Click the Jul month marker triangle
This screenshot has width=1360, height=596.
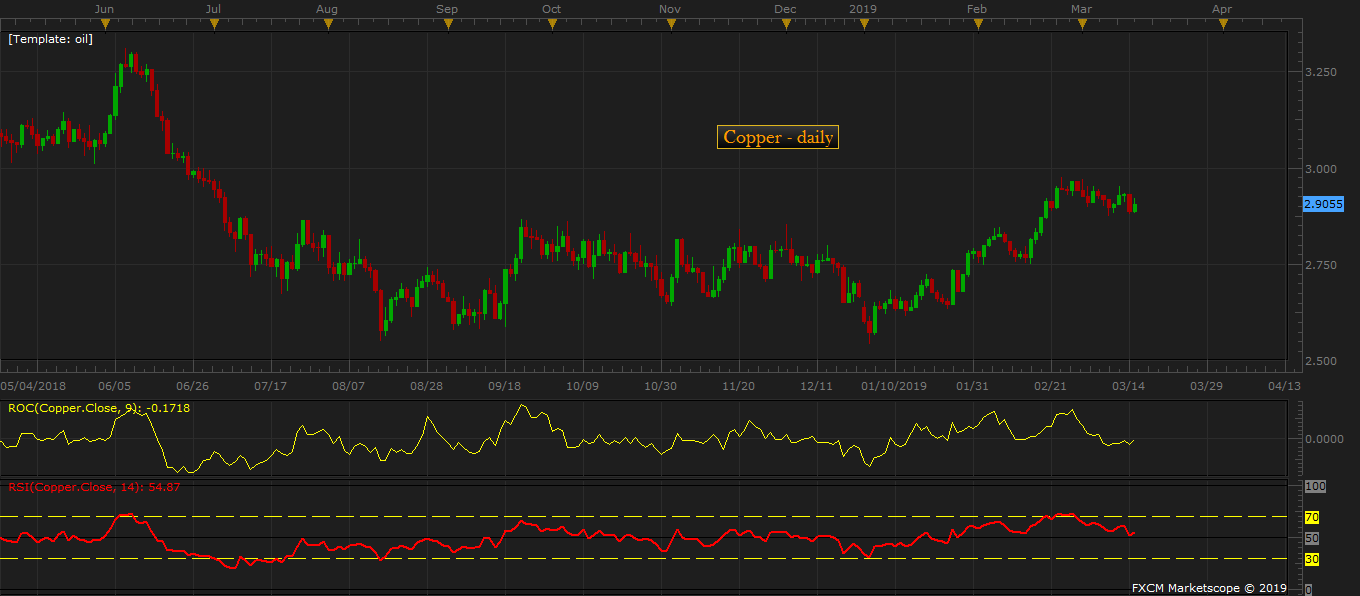tap(213, 25)
